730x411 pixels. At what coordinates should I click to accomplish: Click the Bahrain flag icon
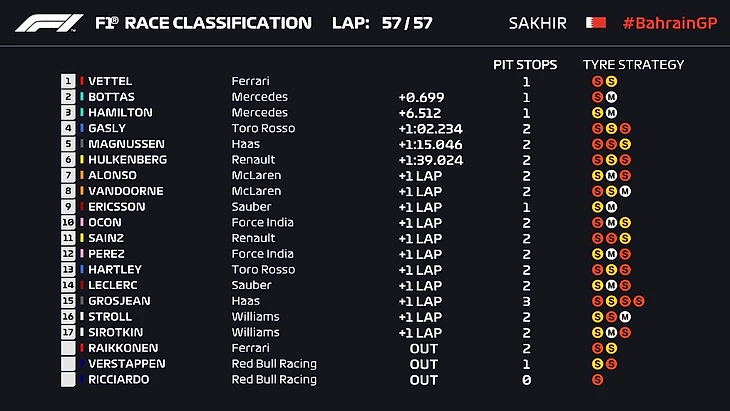click(595, 22)
